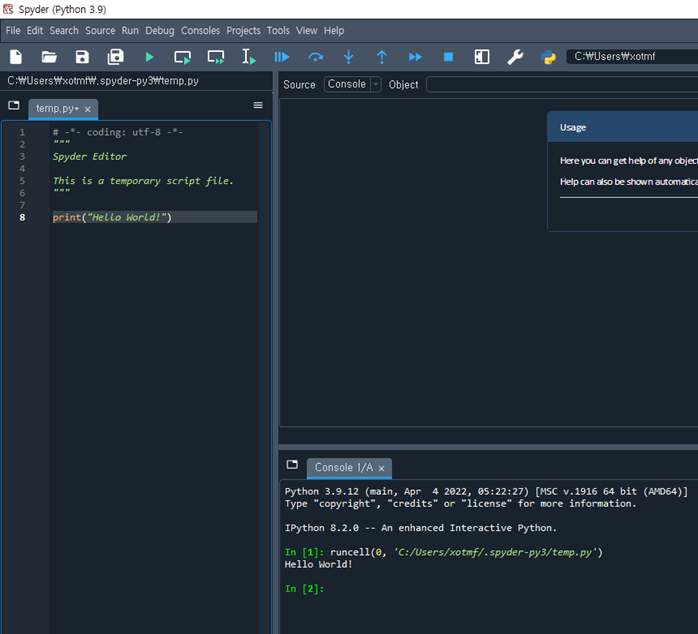Click the coding utf-8 comment line

(x=118, y=132)
